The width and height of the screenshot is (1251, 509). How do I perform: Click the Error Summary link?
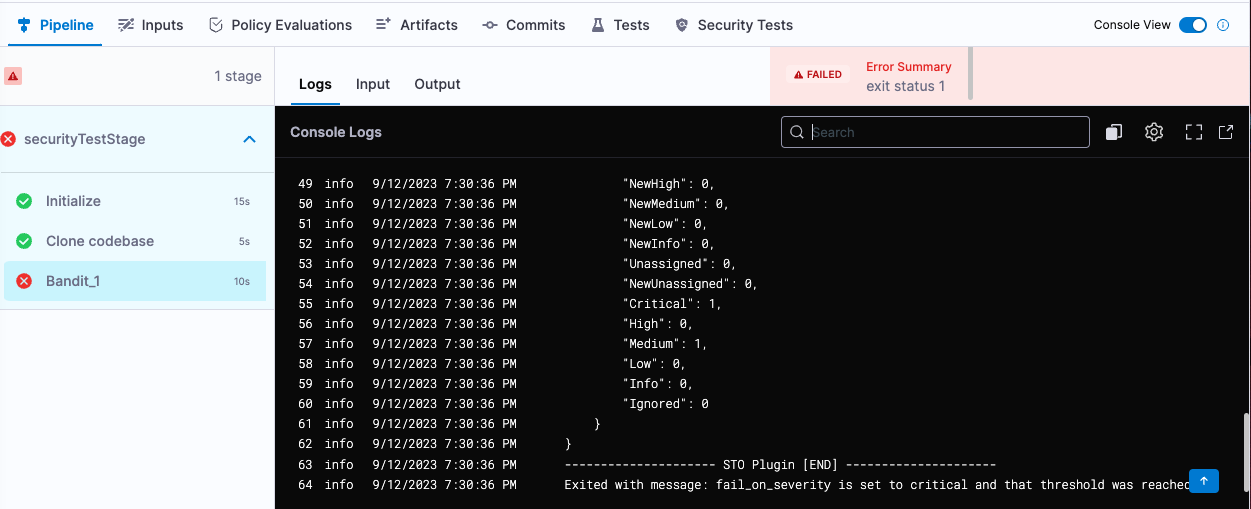tap(908, 67)
